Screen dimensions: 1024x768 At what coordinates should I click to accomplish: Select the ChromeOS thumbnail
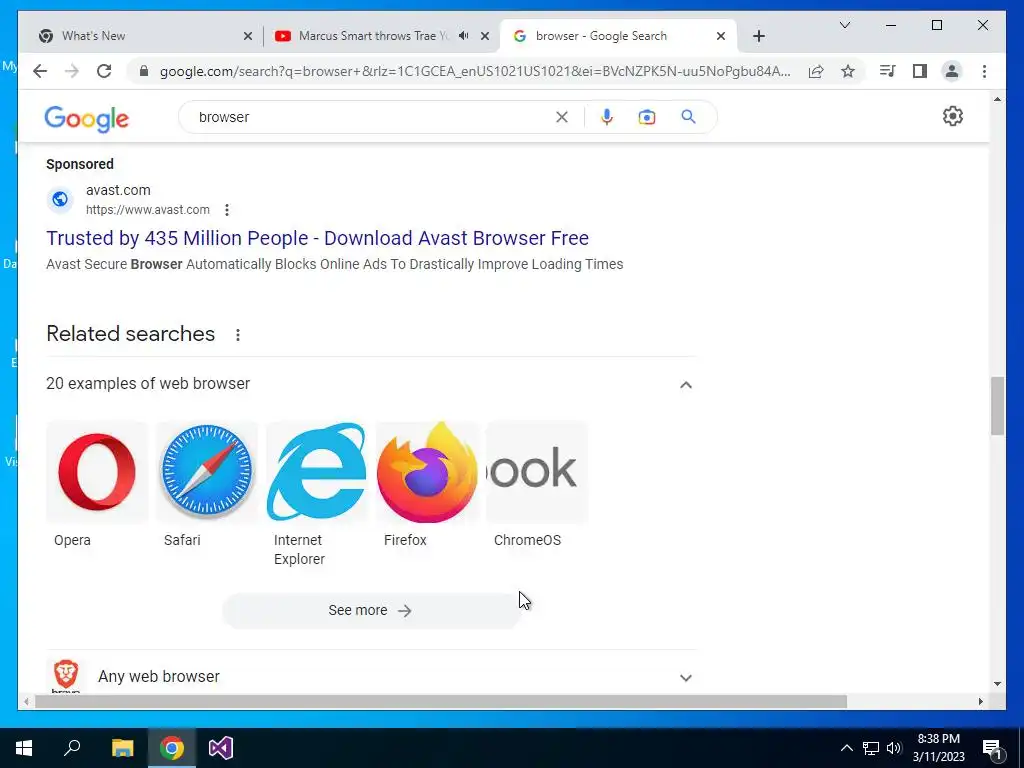coord(536,472)
